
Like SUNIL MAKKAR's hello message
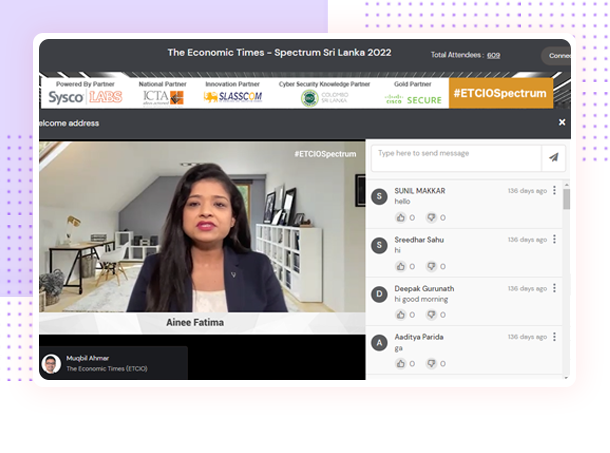(402, 217)
